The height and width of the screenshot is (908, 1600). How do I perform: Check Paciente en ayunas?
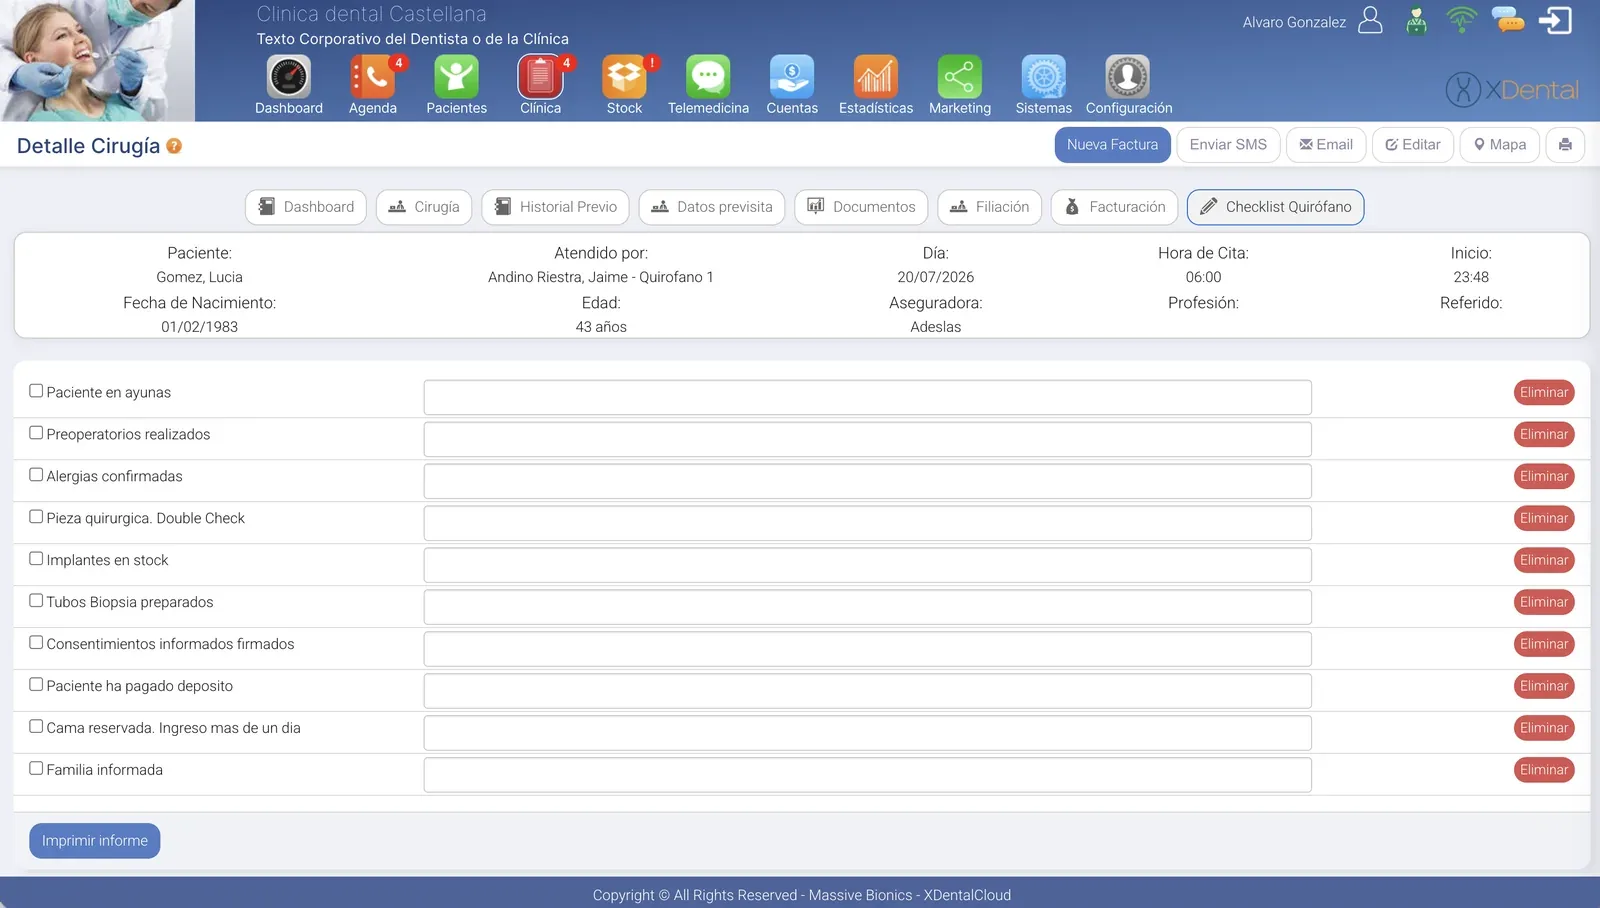point(36,391)
